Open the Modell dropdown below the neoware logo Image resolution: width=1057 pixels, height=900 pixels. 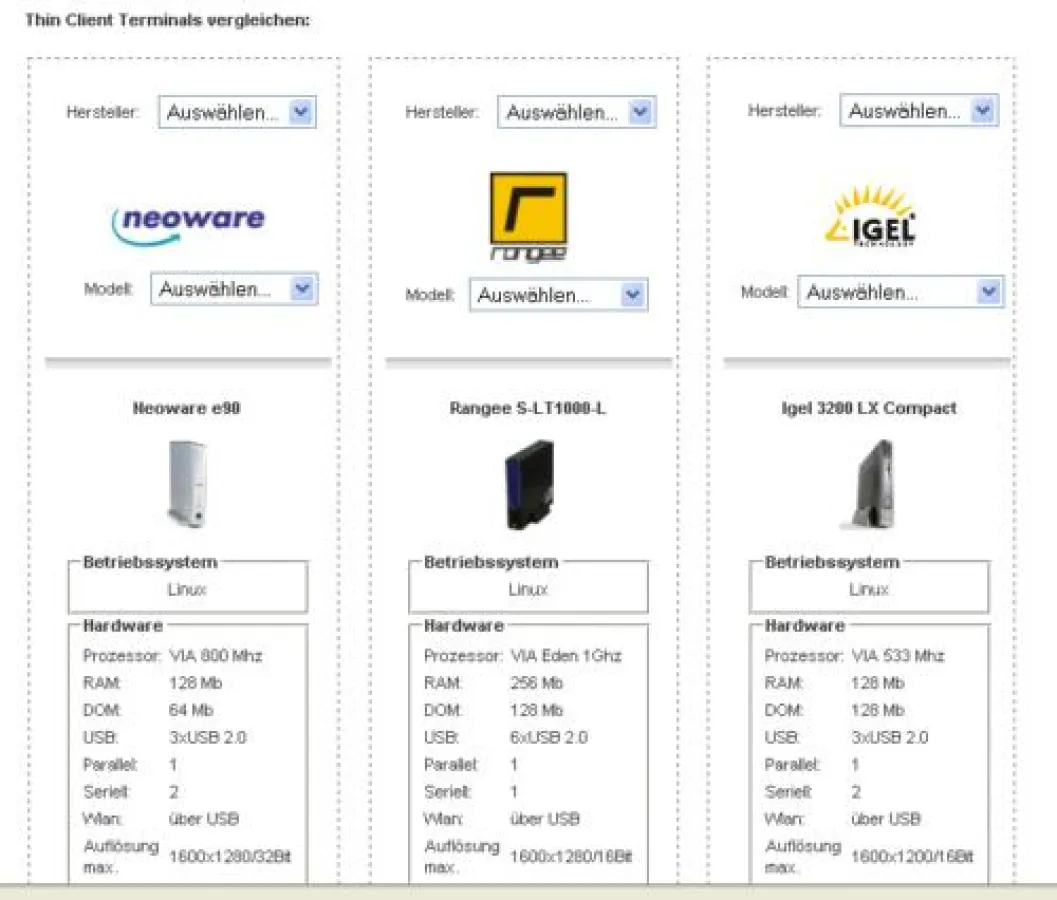click(x=233, y=289)
